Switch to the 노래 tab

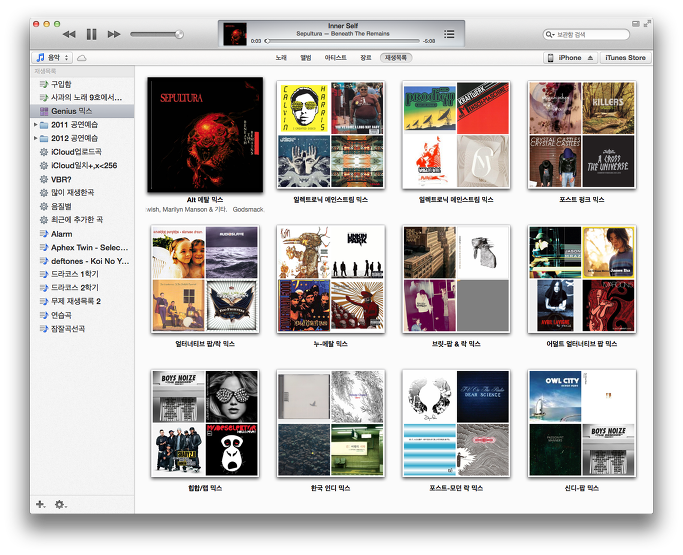pos(281,58)
